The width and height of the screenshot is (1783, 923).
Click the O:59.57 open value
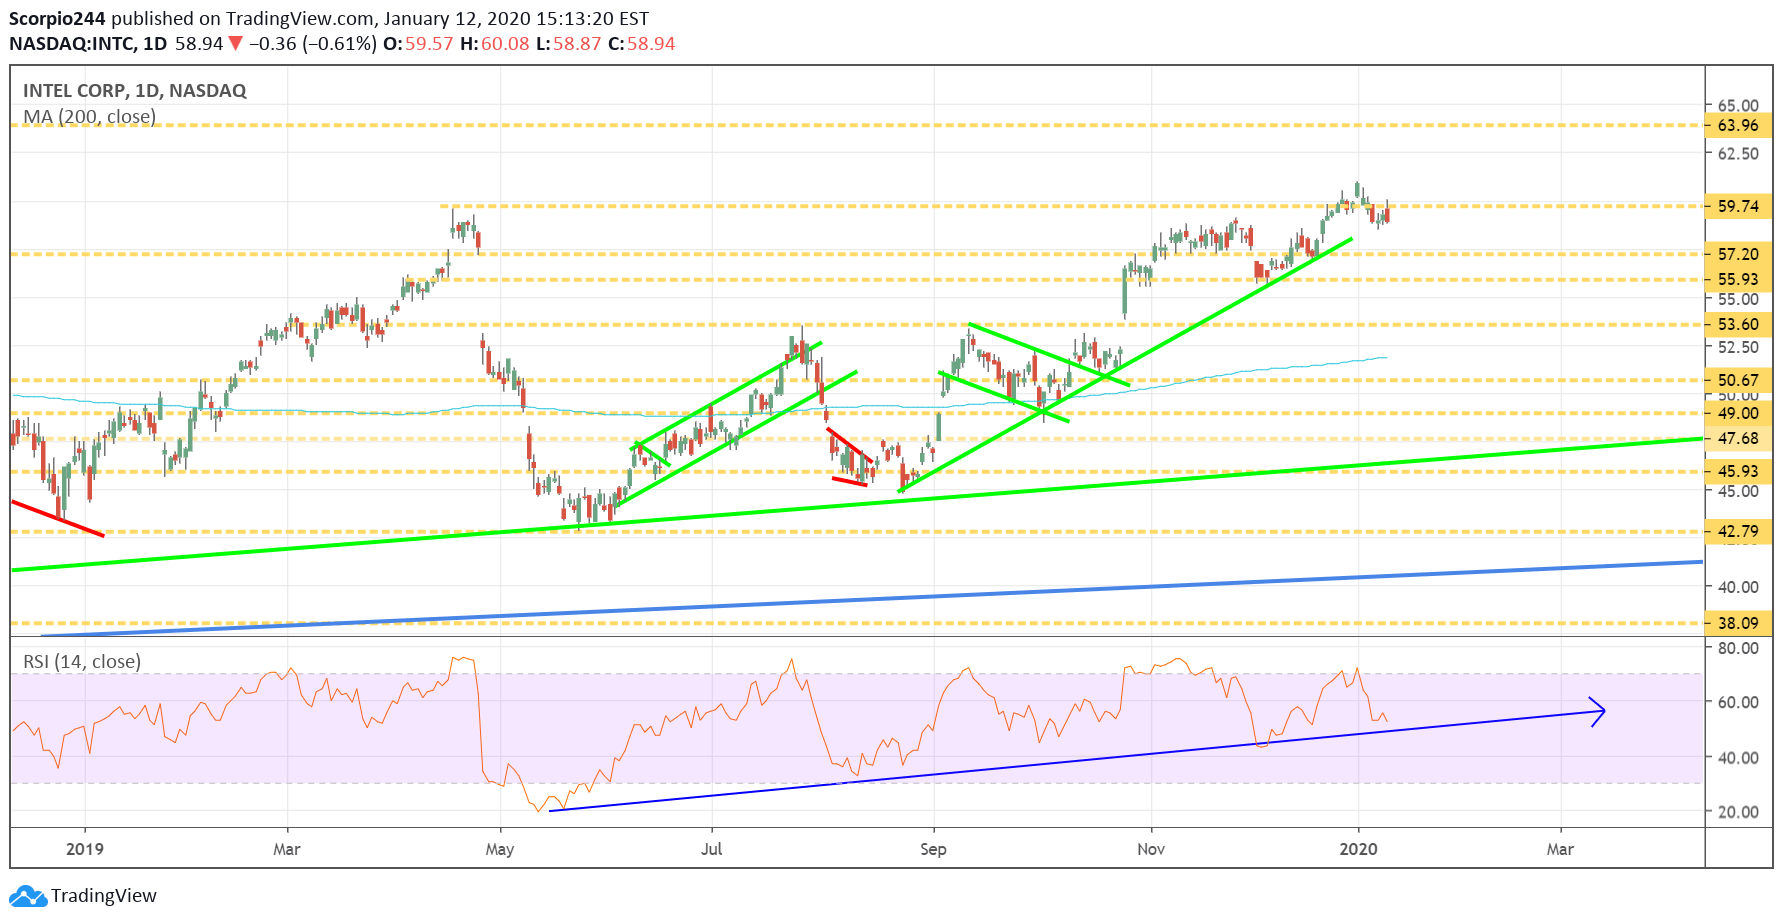[x=418, y=44]
